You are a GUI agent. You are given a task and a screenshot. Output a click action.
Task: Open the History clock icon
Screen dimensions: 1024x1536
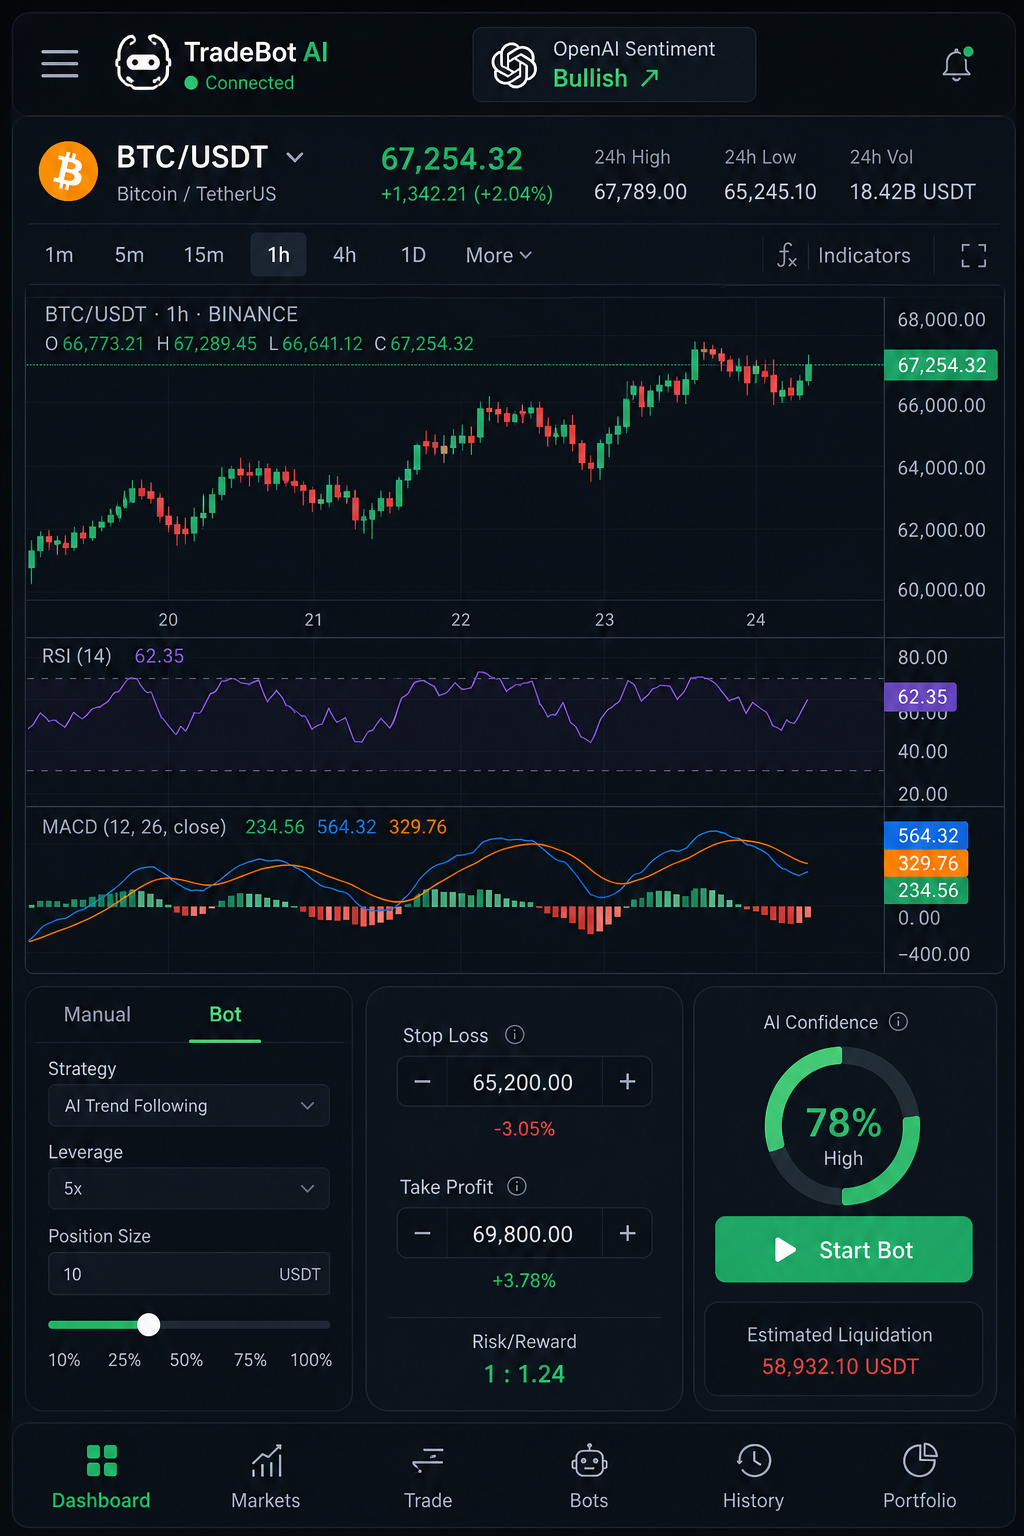tap(754, 1461)
